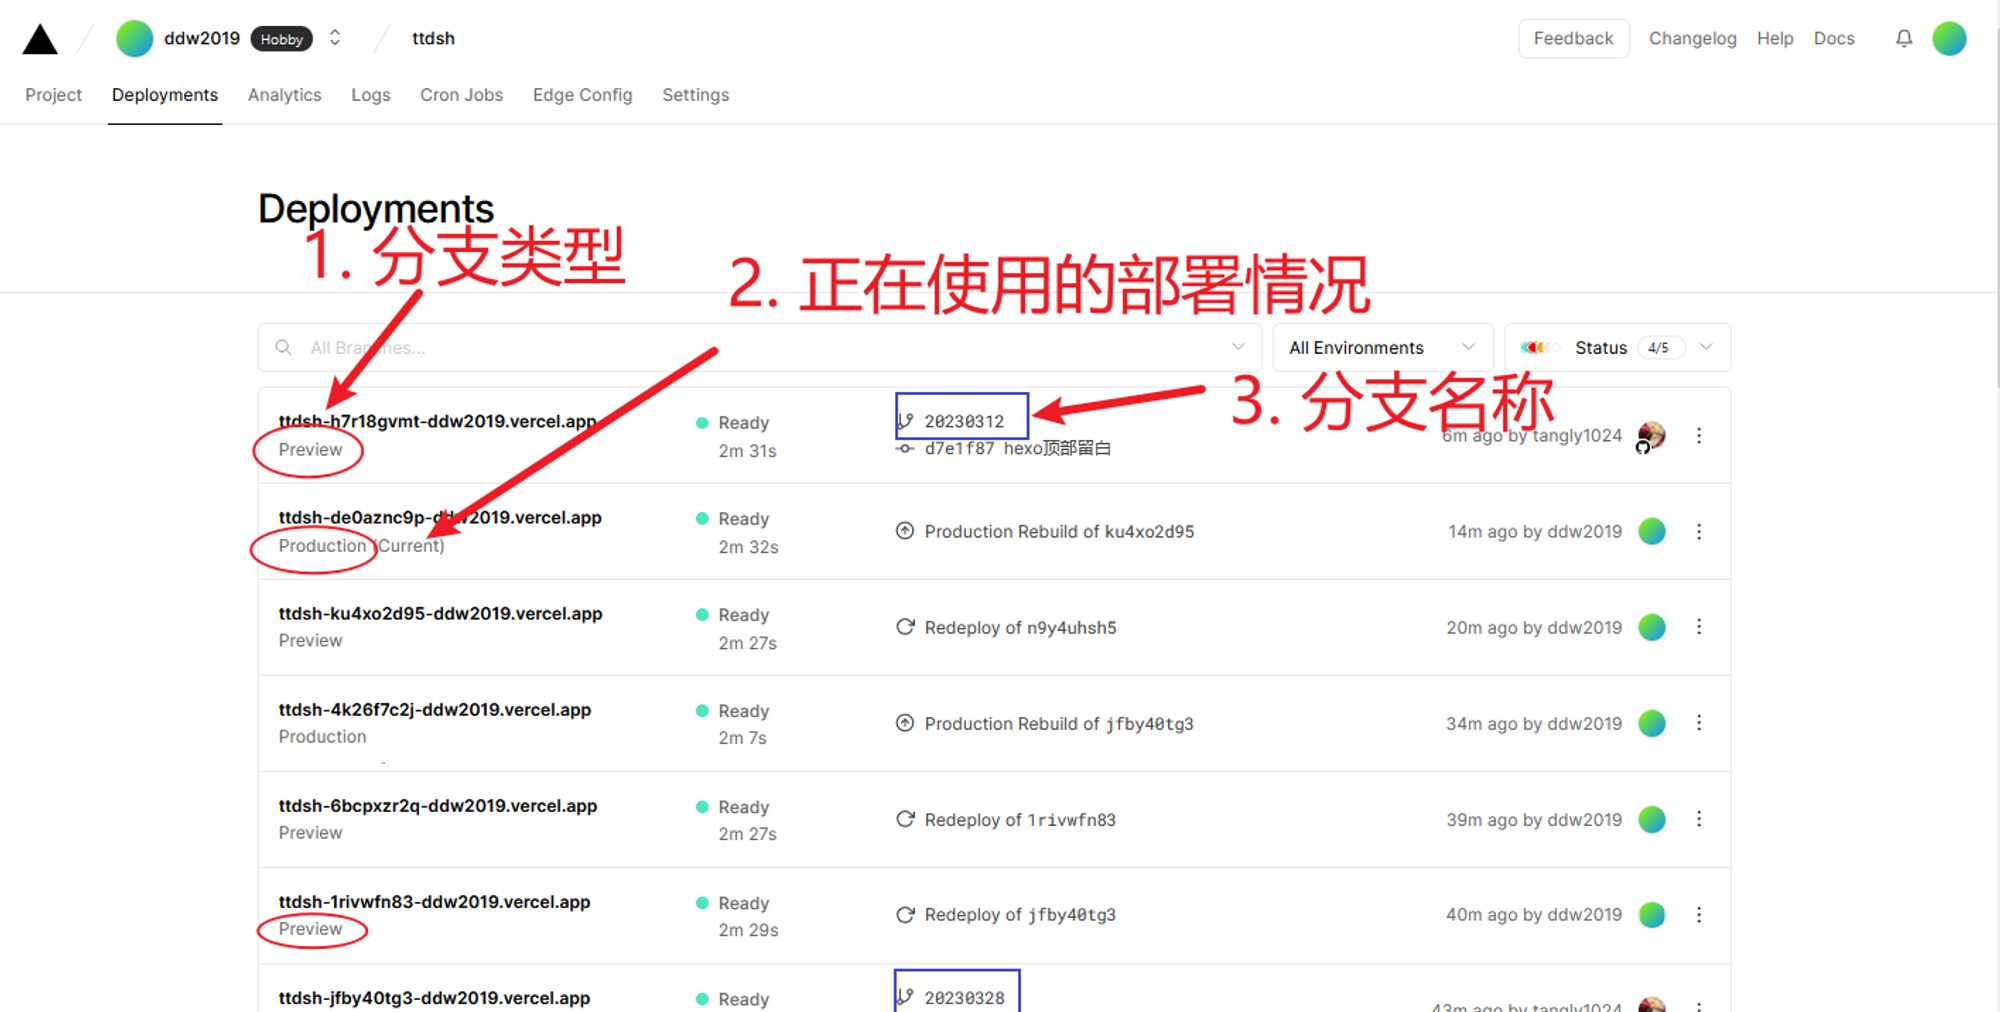The height and width of the screenshot is (1012, 2000).
Task: Open the notification bell
Action: coord(1904,38)
